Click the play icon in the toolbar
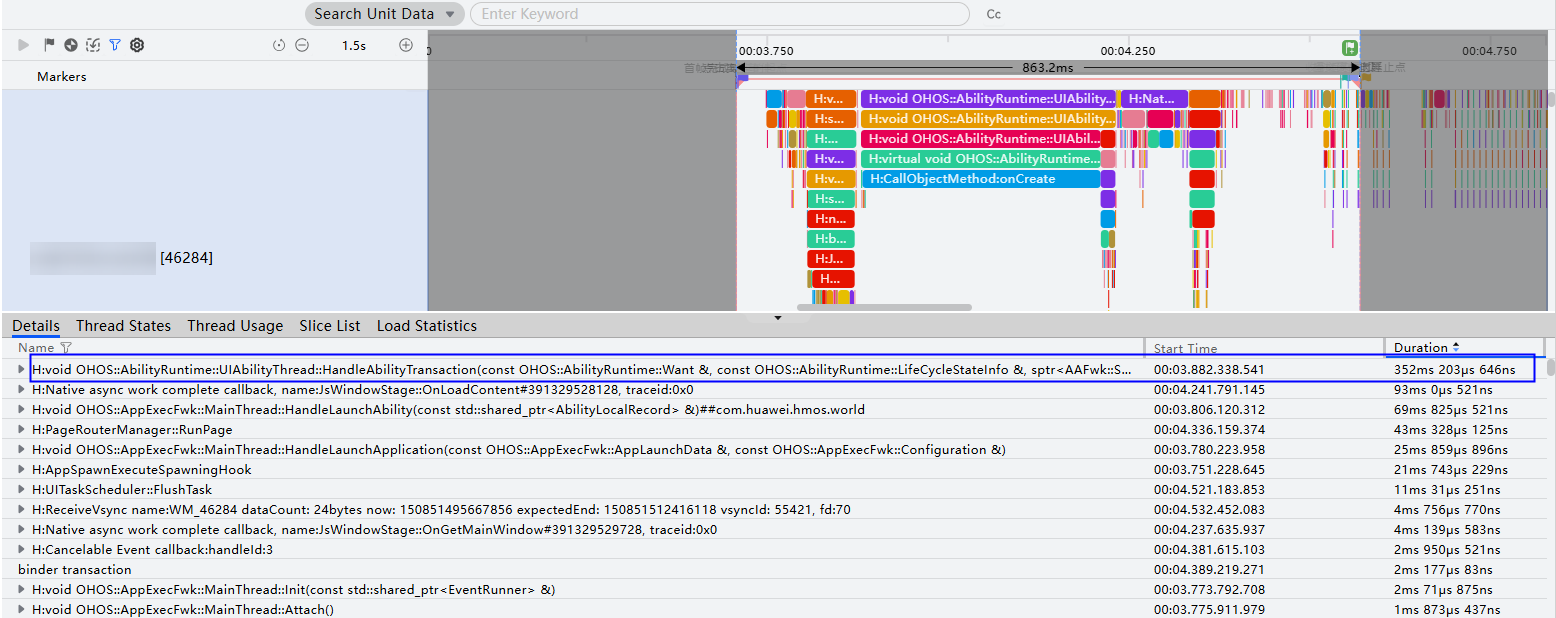Image resolution: width=1556 pixels, height=618 pixels. (24, 45)
